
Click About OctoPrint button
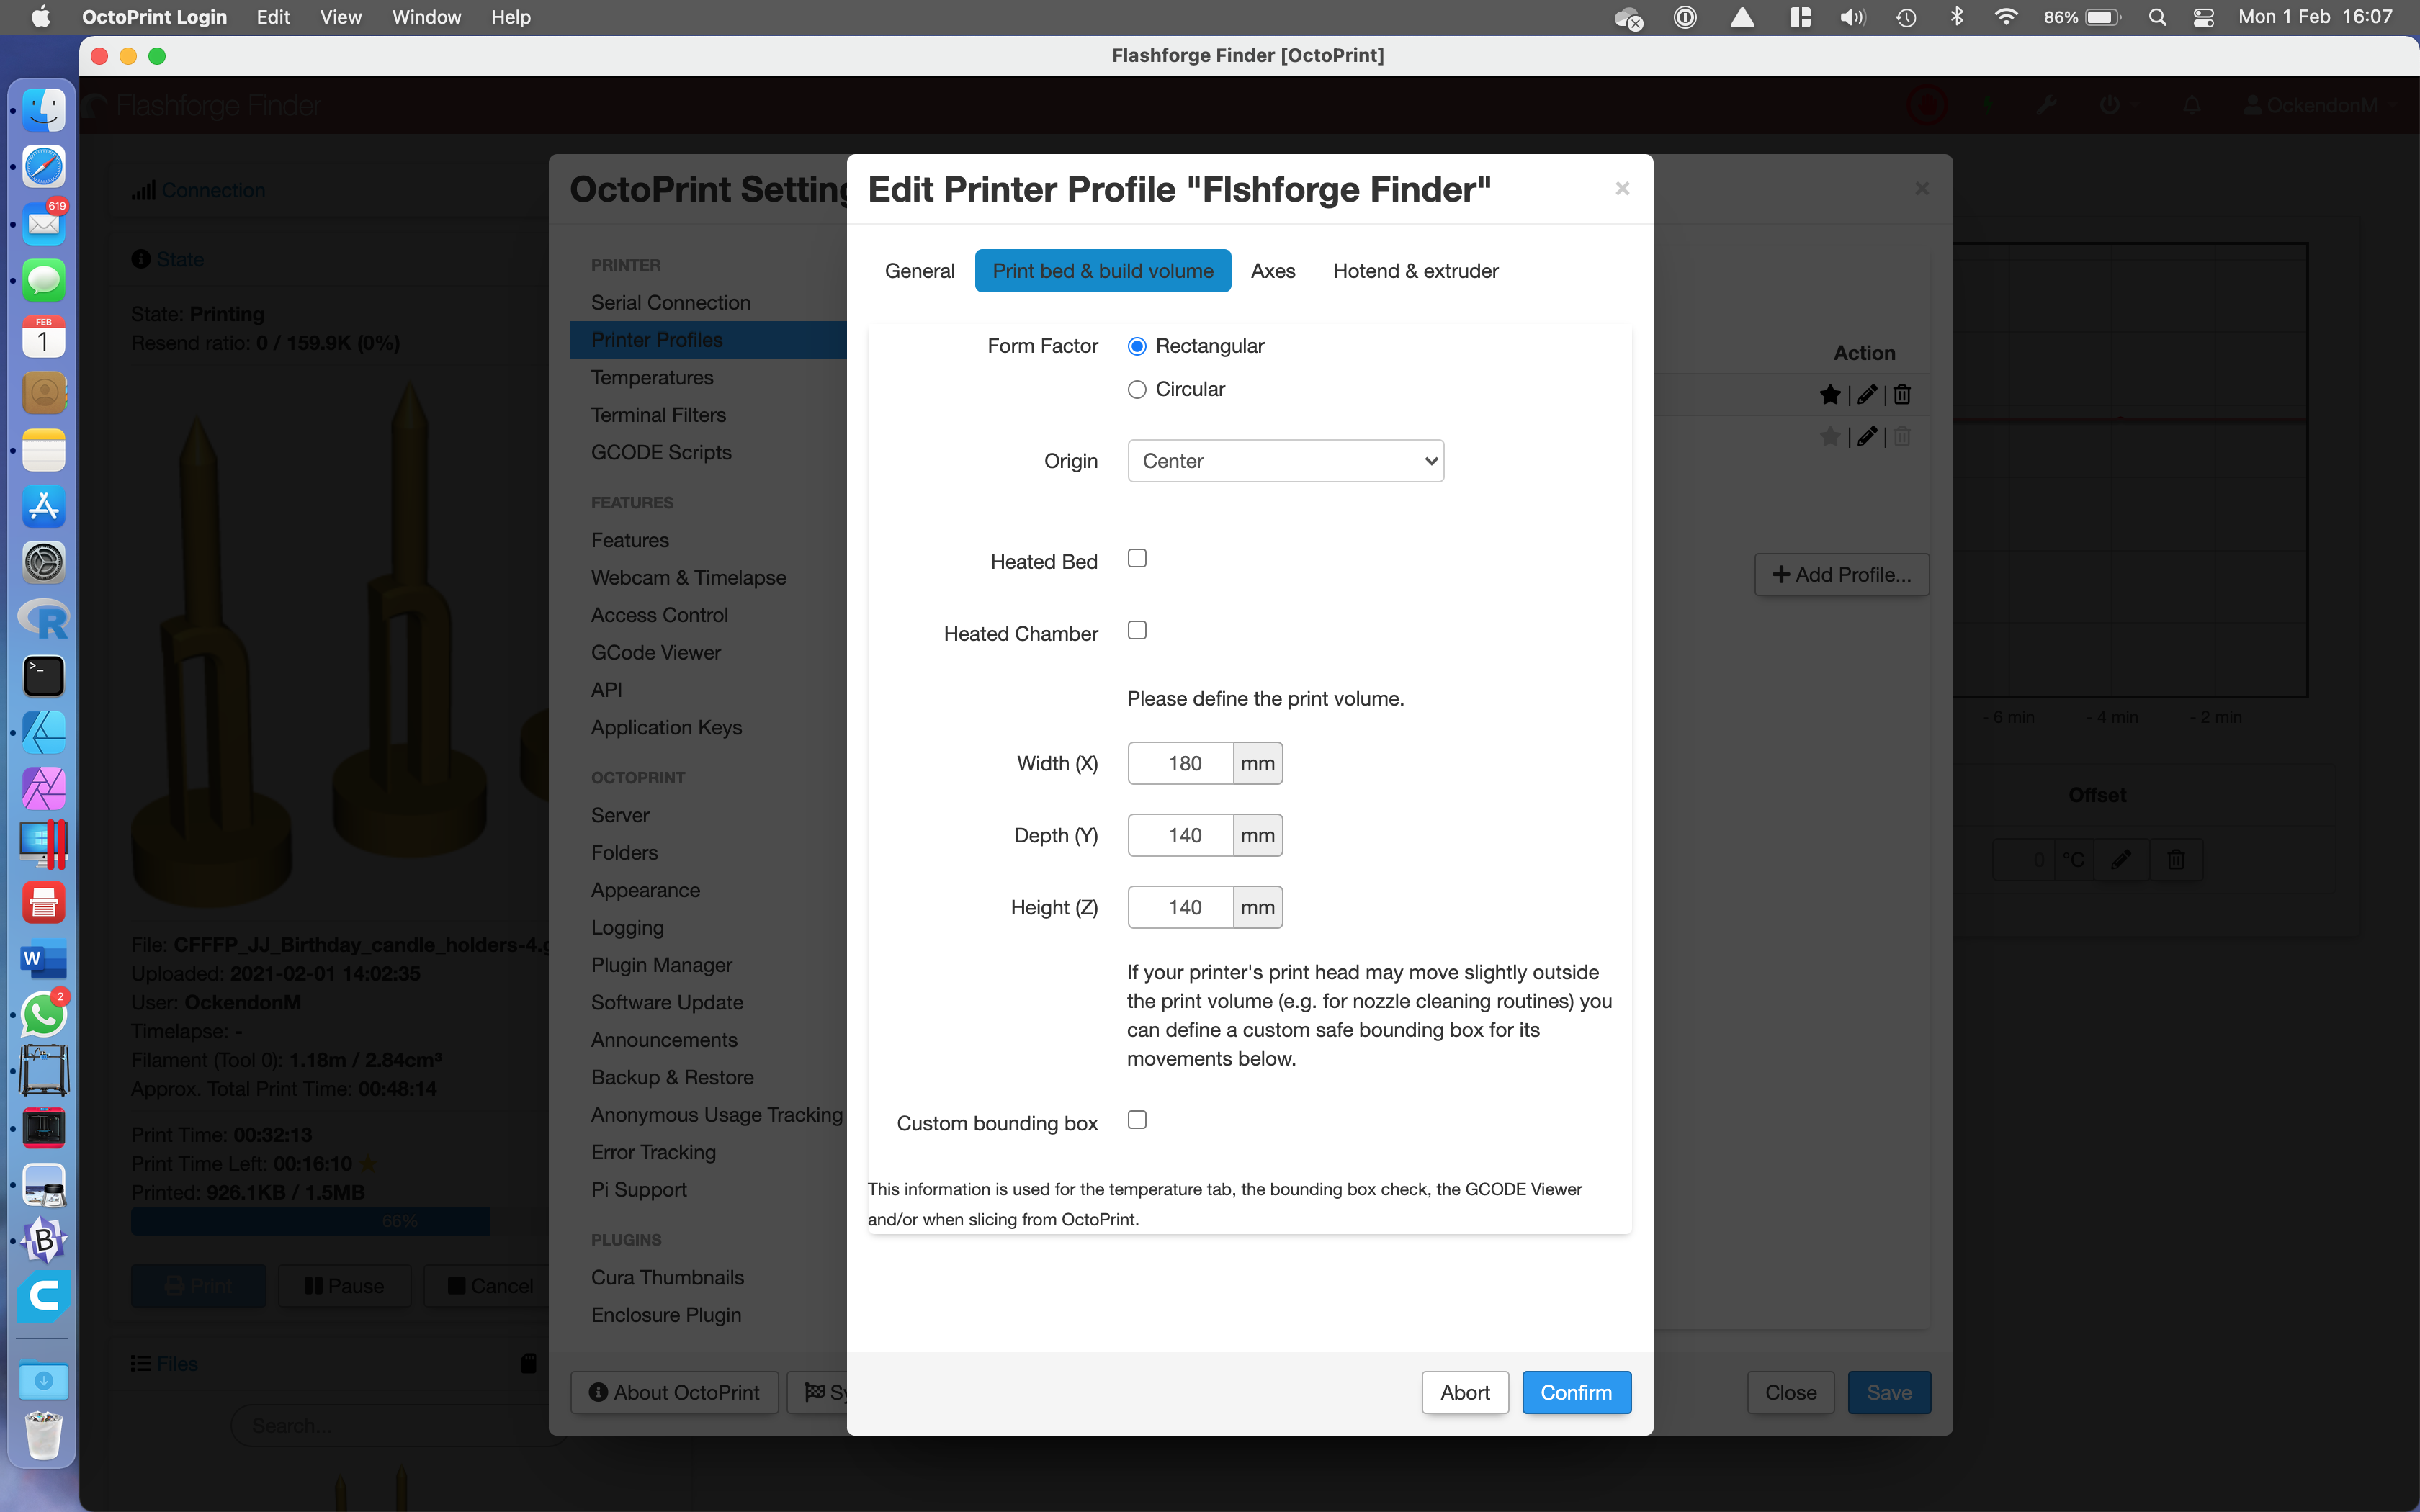pos(674,1392)
